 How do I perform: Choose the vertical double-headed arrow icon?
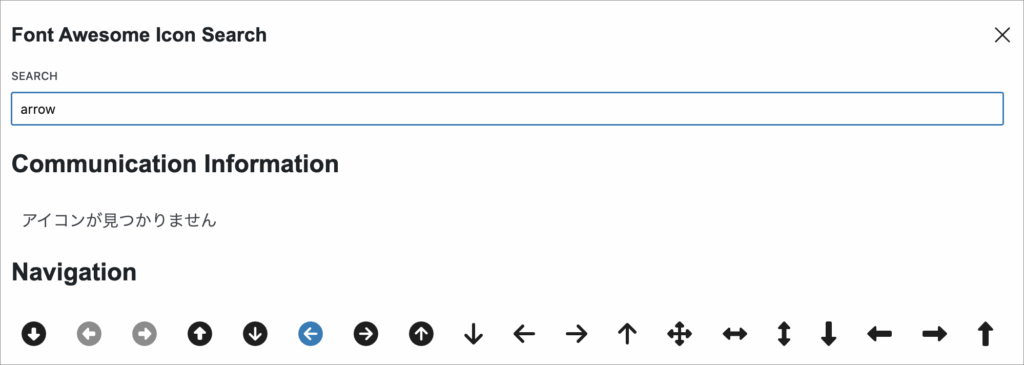(x=784, y=334)
